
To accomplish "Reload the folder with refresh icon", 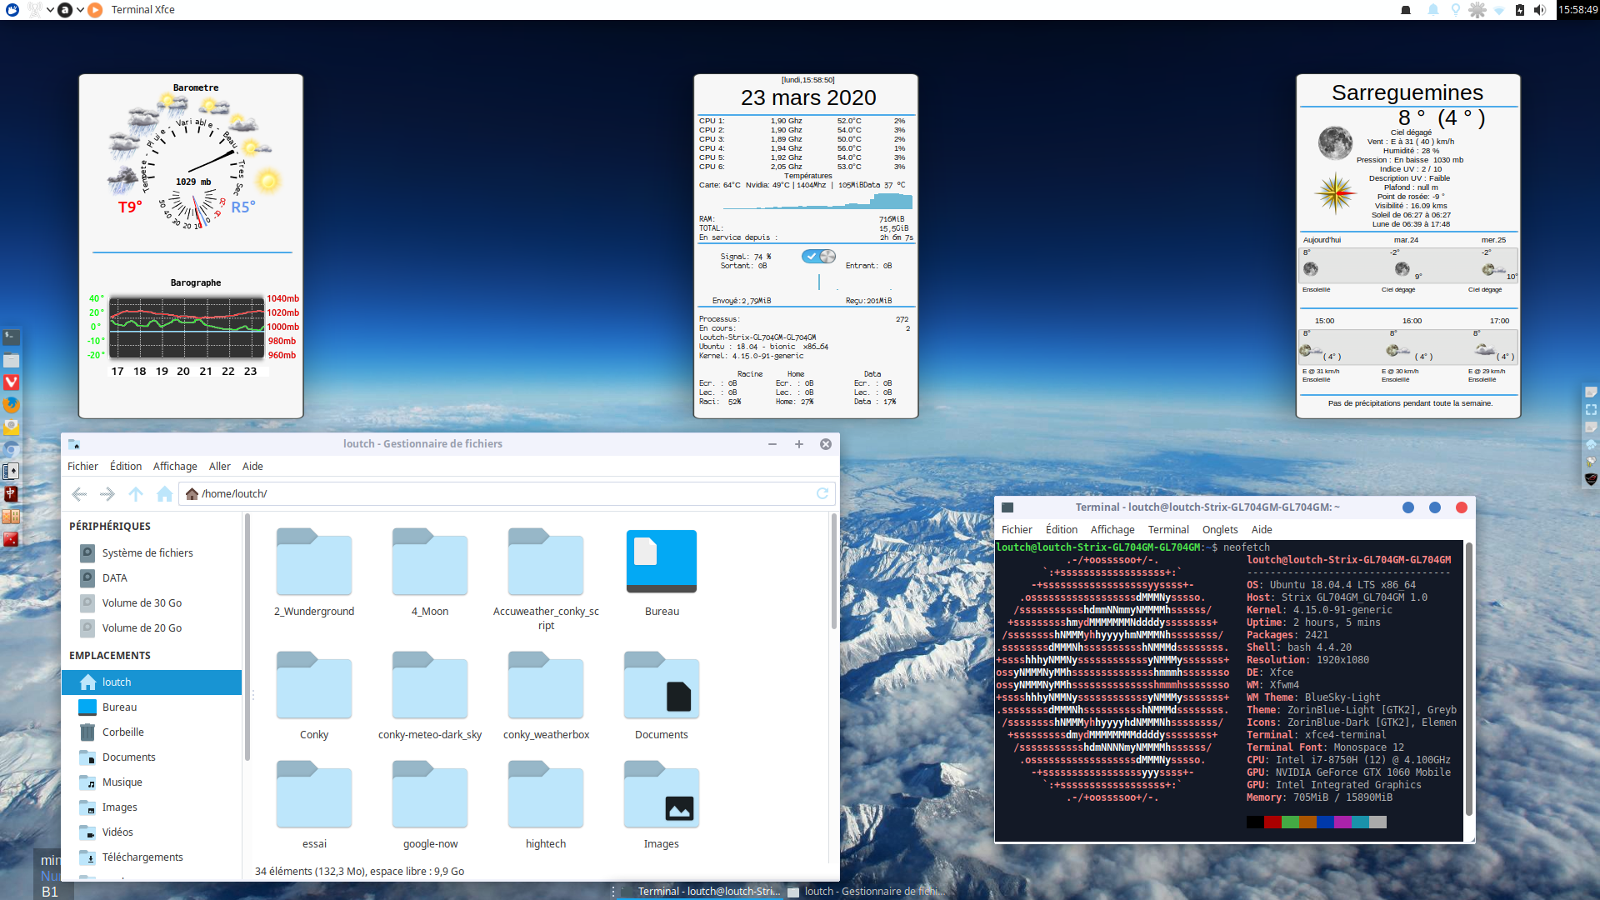I will pyautogui.click(x=822, y=493).
